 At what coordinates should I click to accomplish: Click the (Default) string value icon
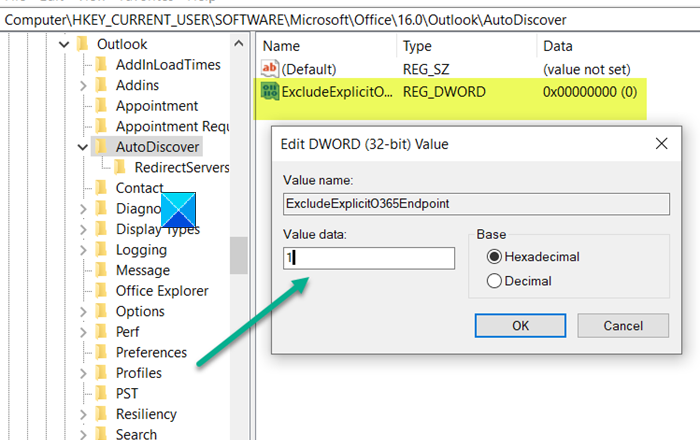pos(270,69)
